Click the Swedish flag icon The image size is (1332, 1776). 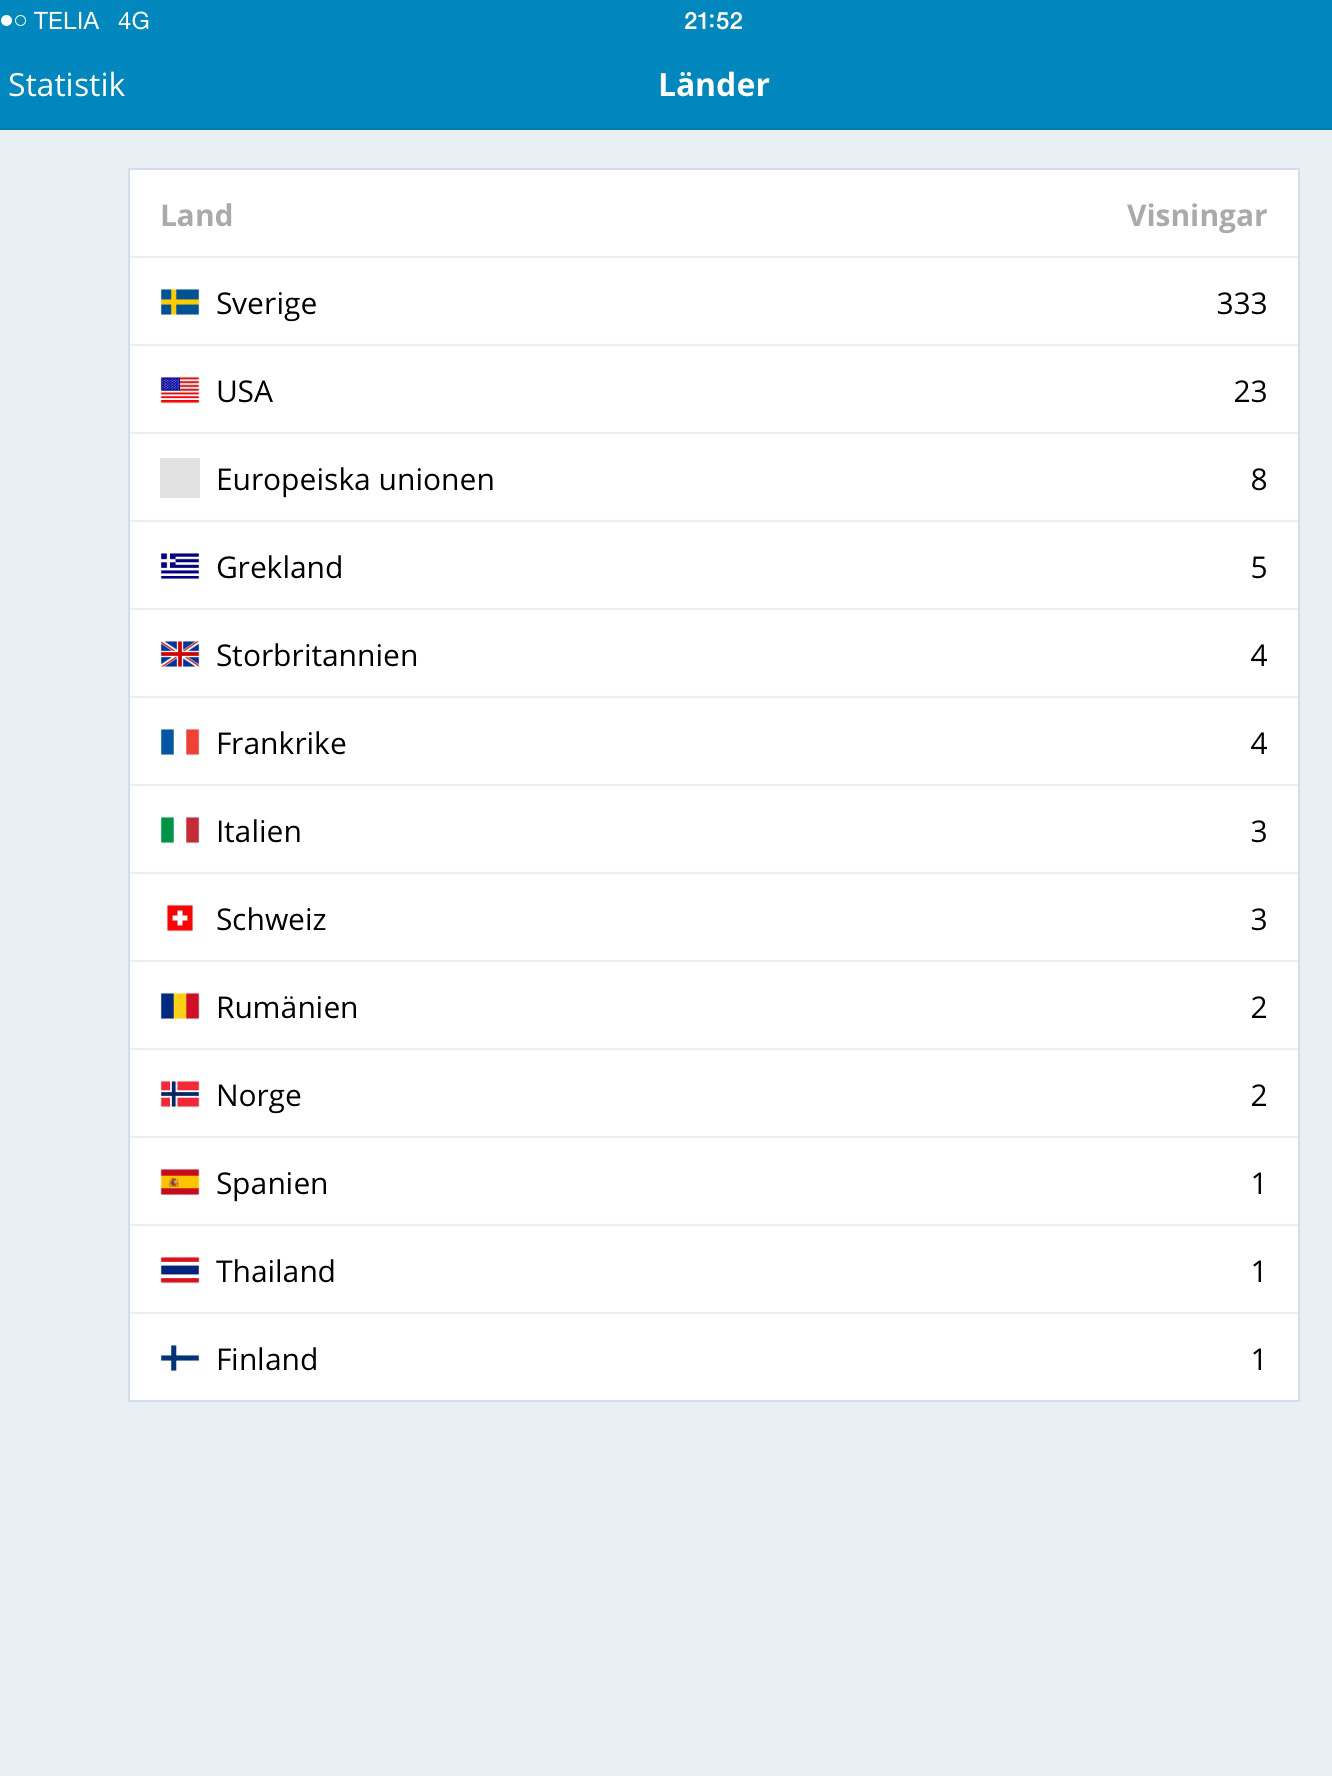click(x=180, y=302)
